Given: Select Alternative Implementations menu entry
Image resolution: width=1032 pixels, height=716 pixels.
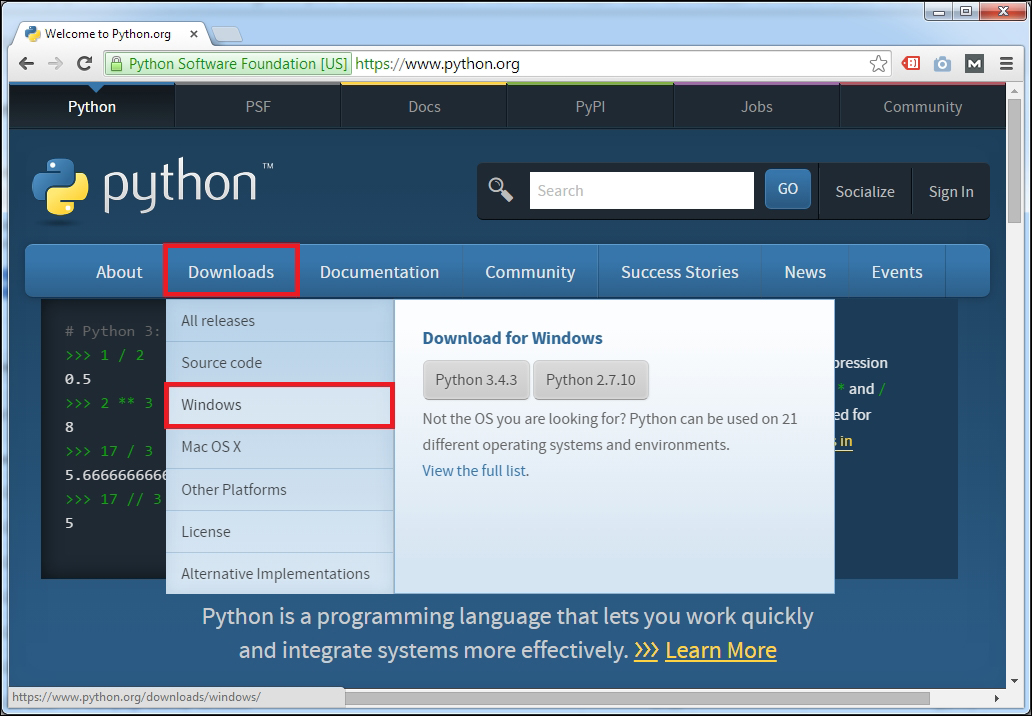Looking at the screenshot, I should tap(280, 574).
